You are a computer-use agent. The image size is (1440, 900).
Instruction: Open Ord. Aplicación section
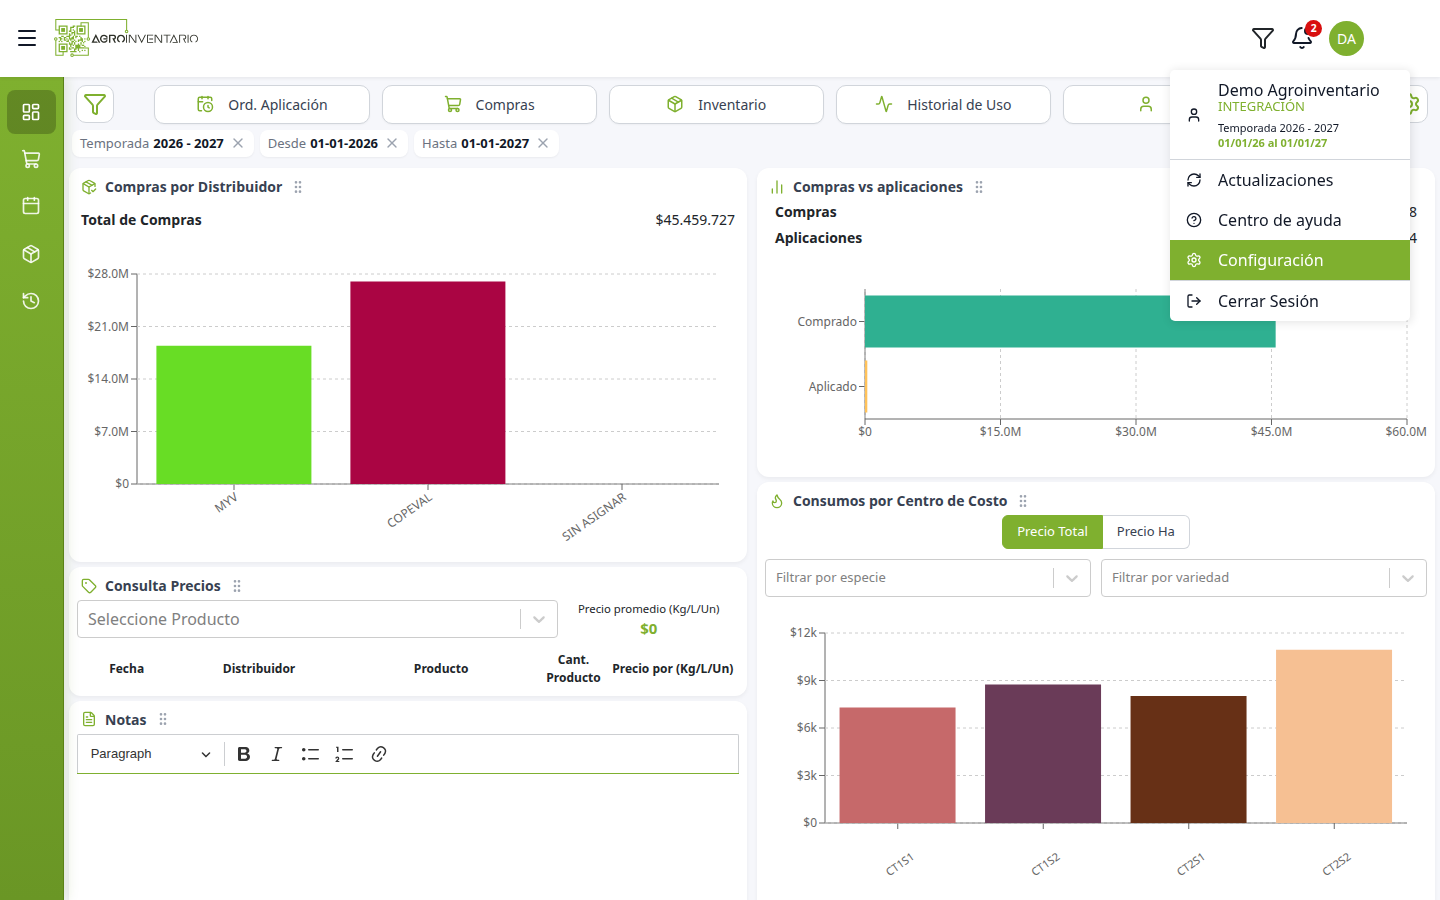pyautogui.click(x=262, y=104)
